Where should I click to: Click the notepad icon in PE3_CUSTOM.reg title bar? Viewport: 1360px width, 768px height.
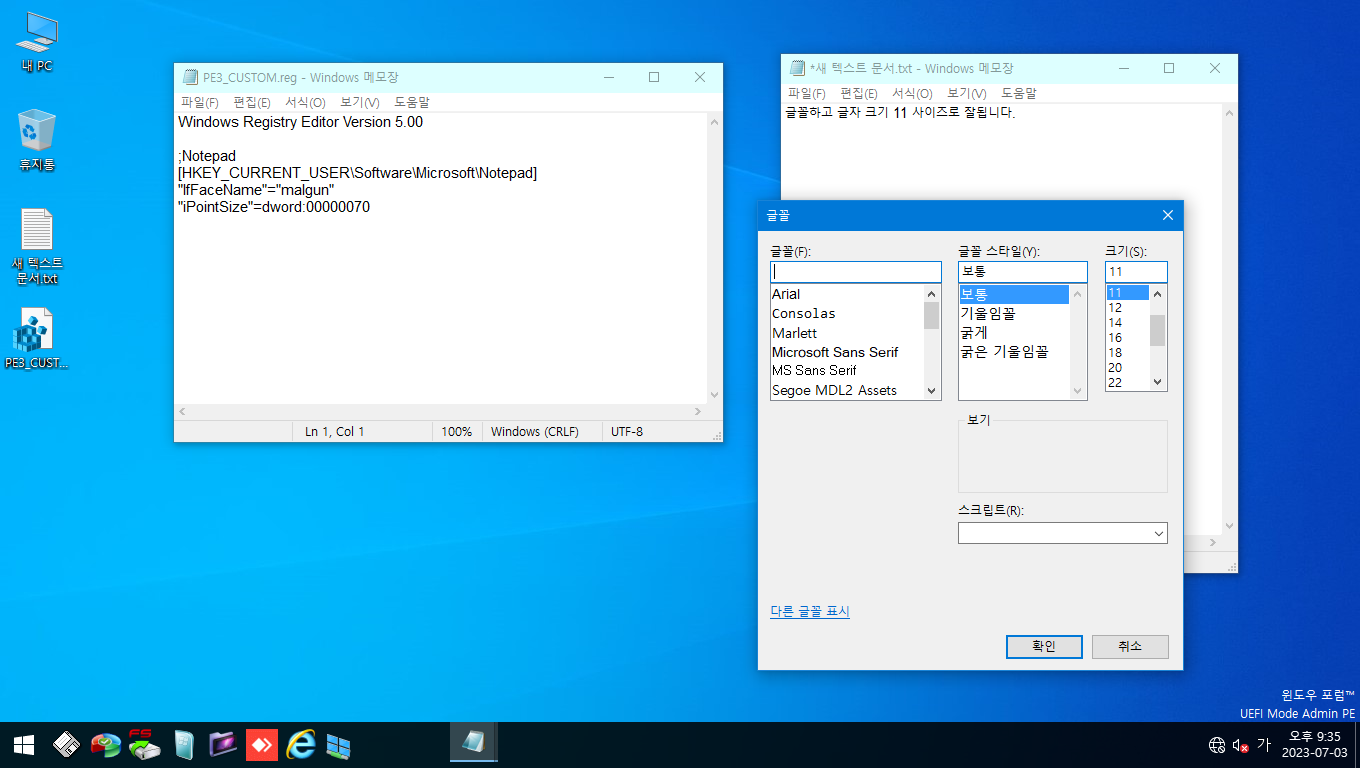click(191, 77)
